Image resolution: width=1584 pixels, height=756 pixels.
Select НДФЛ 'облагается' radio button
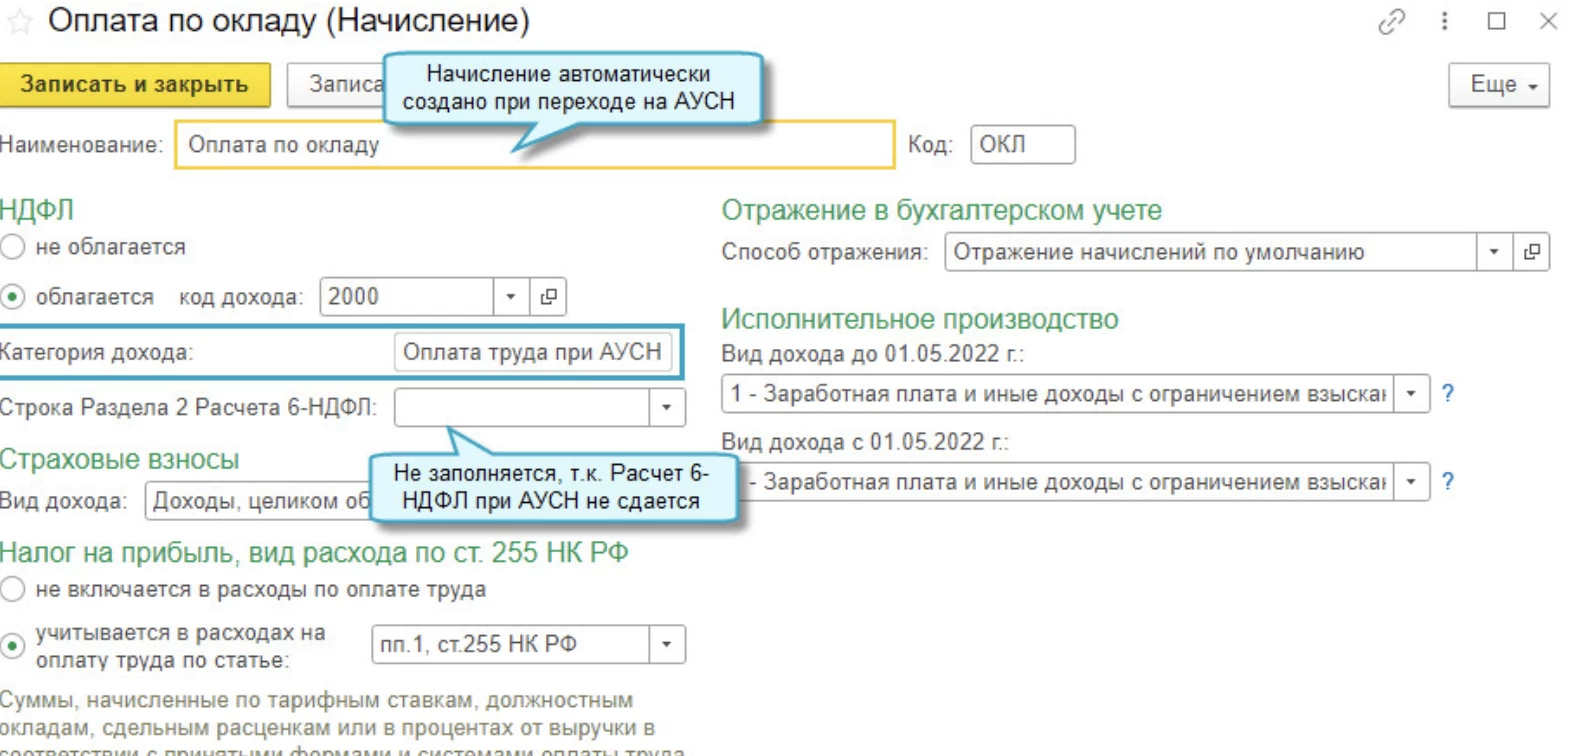click(x=13, y=297)
